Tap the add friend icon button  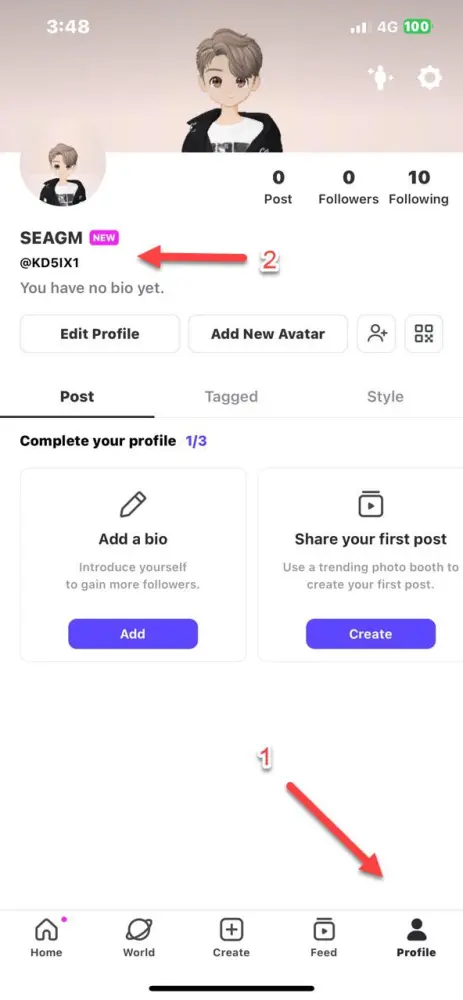click(x=377, y=334)
